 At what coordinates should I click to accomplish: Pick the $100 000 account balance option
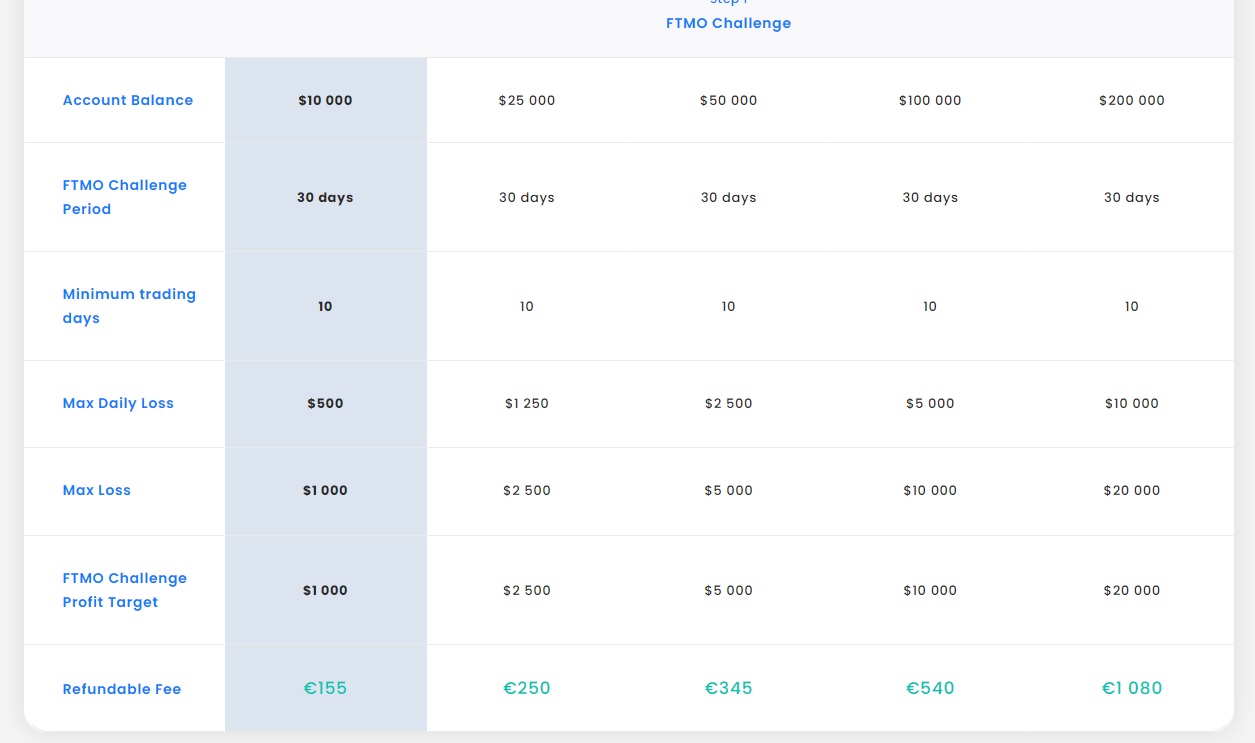pyautogui.click(x=930, y=100)
